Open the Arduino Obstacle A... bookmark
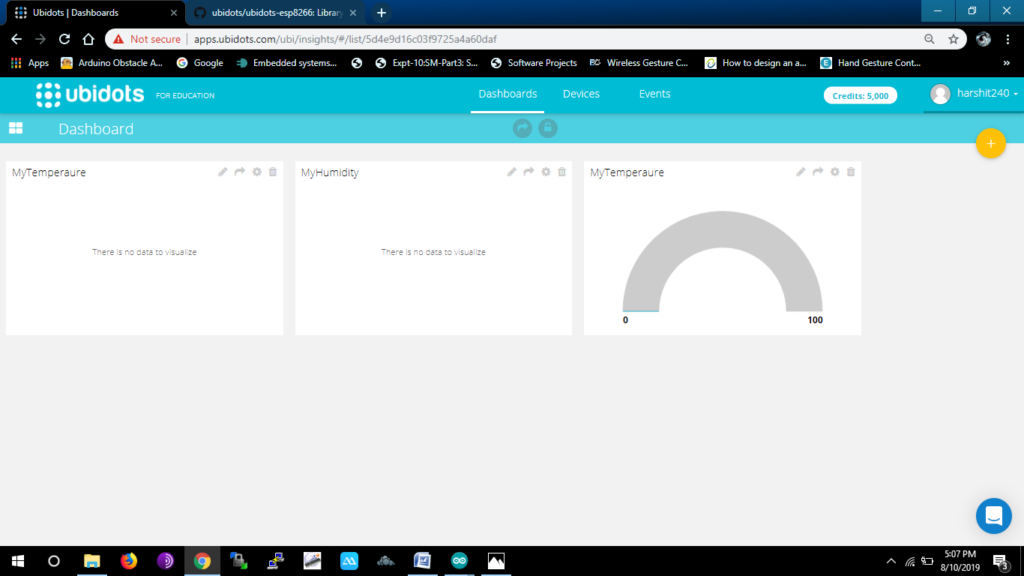The width and height of the screenshot is (1024, 576). coord(112,63)
